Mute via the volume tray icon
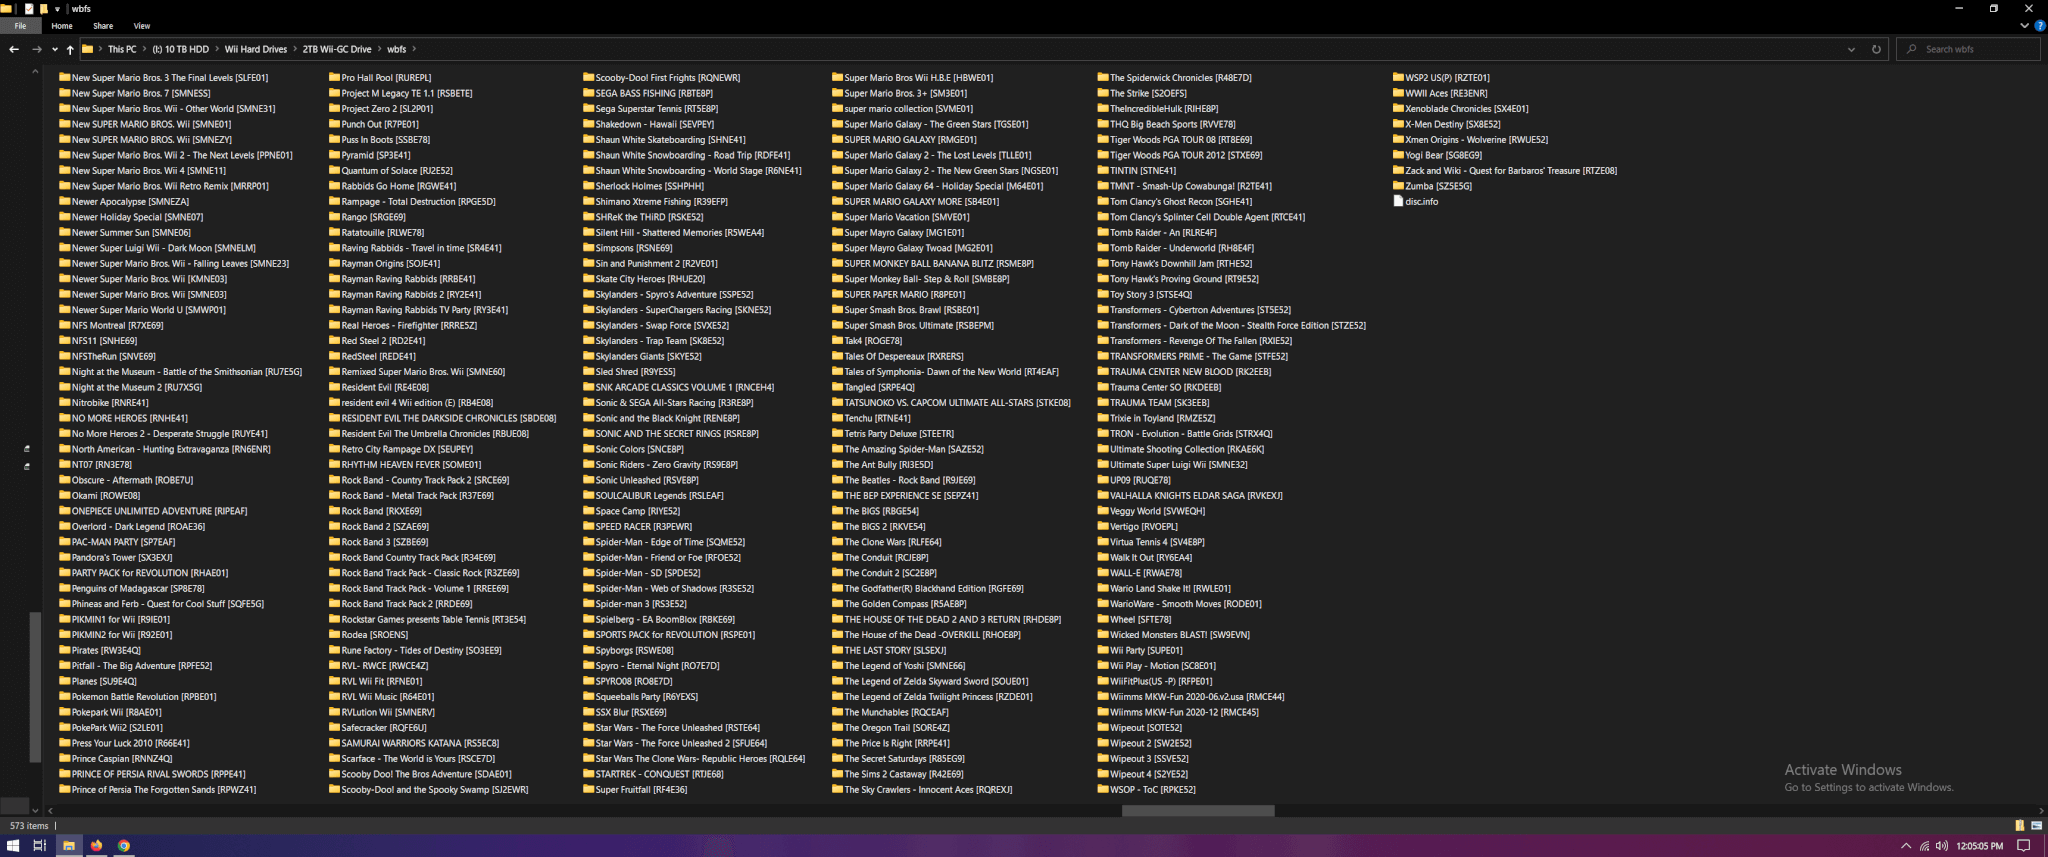Viewport: 2048px width, 857px height. 1941,846
